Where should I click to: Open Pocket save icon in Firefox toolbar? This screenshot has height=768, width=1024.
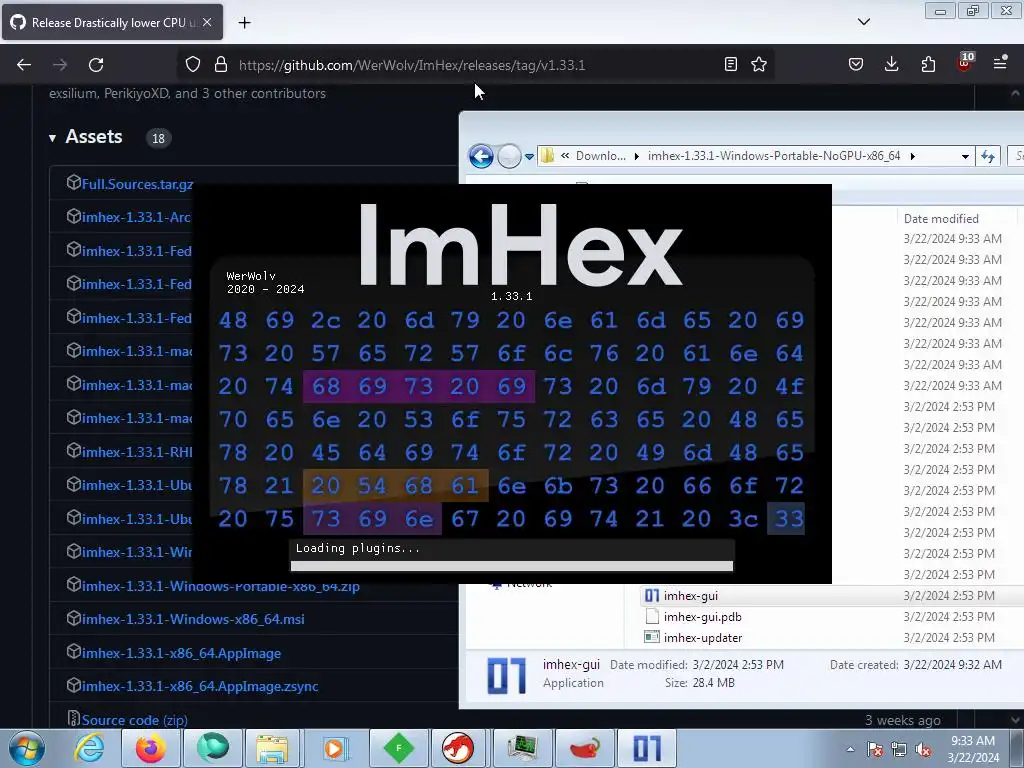coord(856,64)
